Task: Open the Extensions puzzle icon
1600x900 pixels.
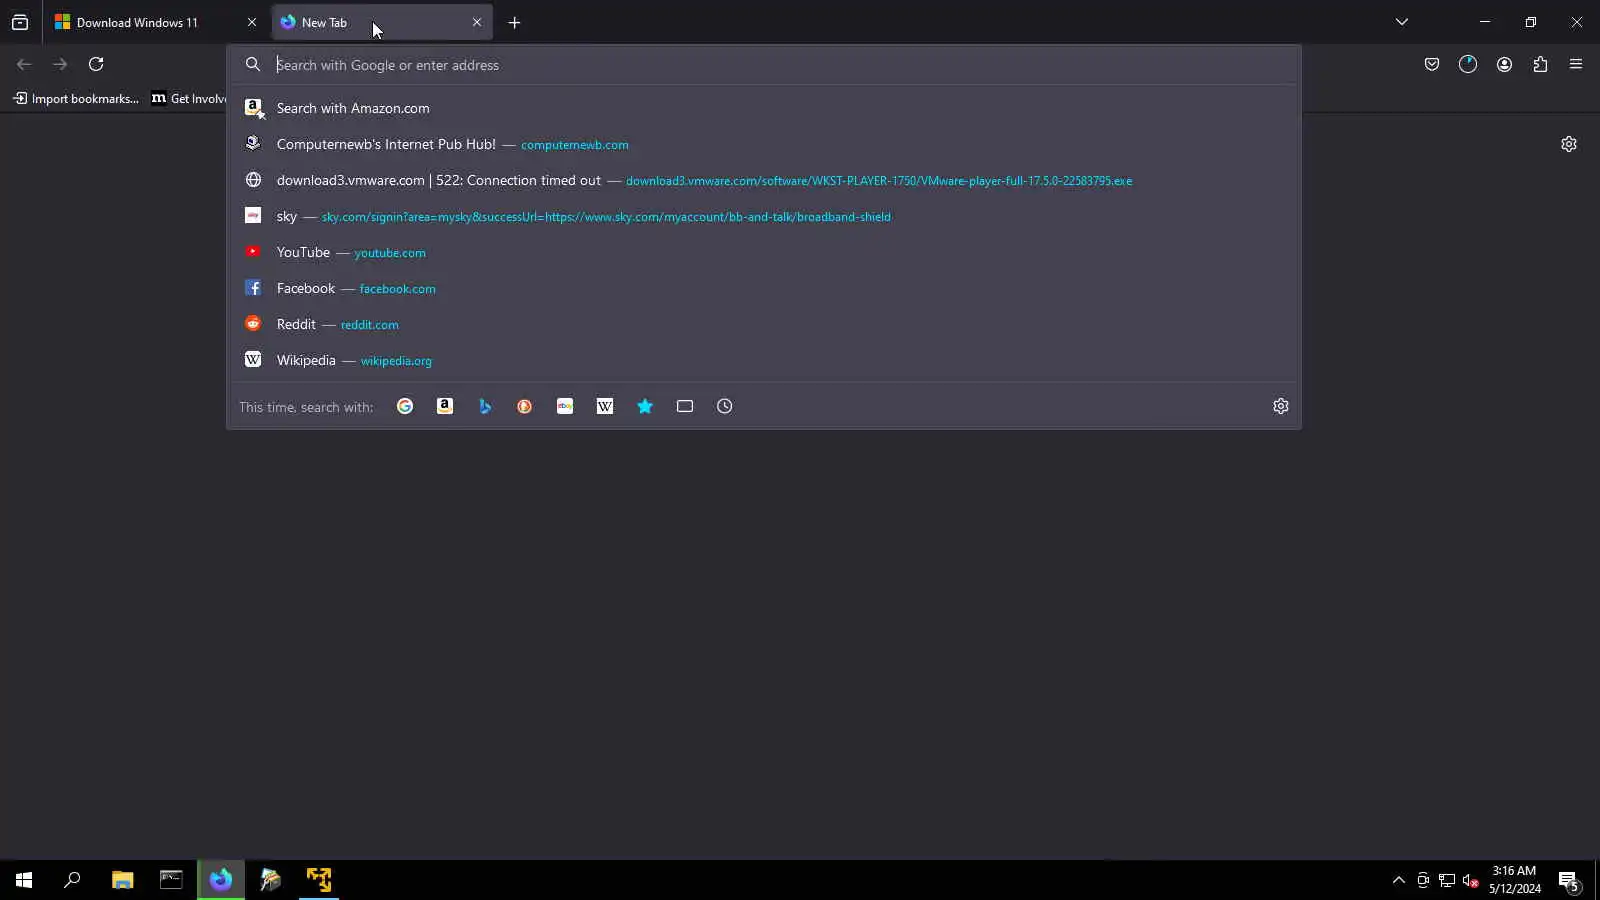Action: (x=1540, y=64)
